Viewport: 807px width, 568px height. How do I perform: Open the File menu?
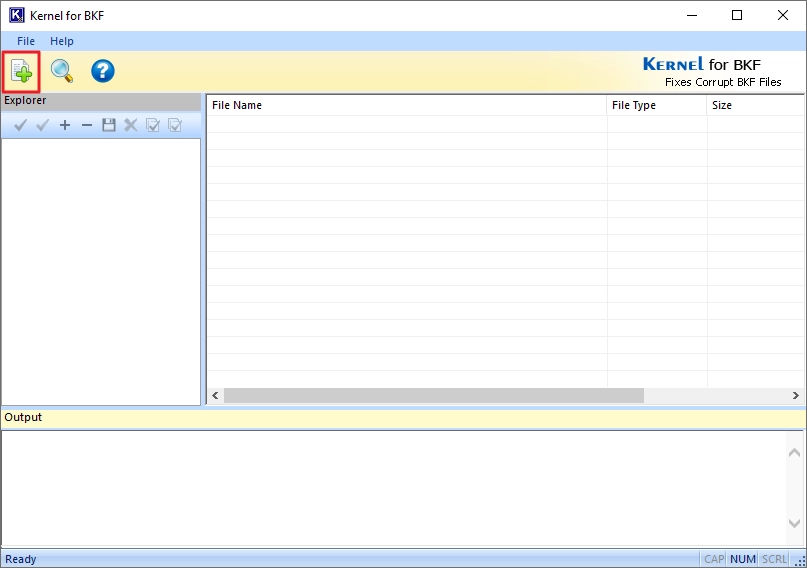coord(26,41)
